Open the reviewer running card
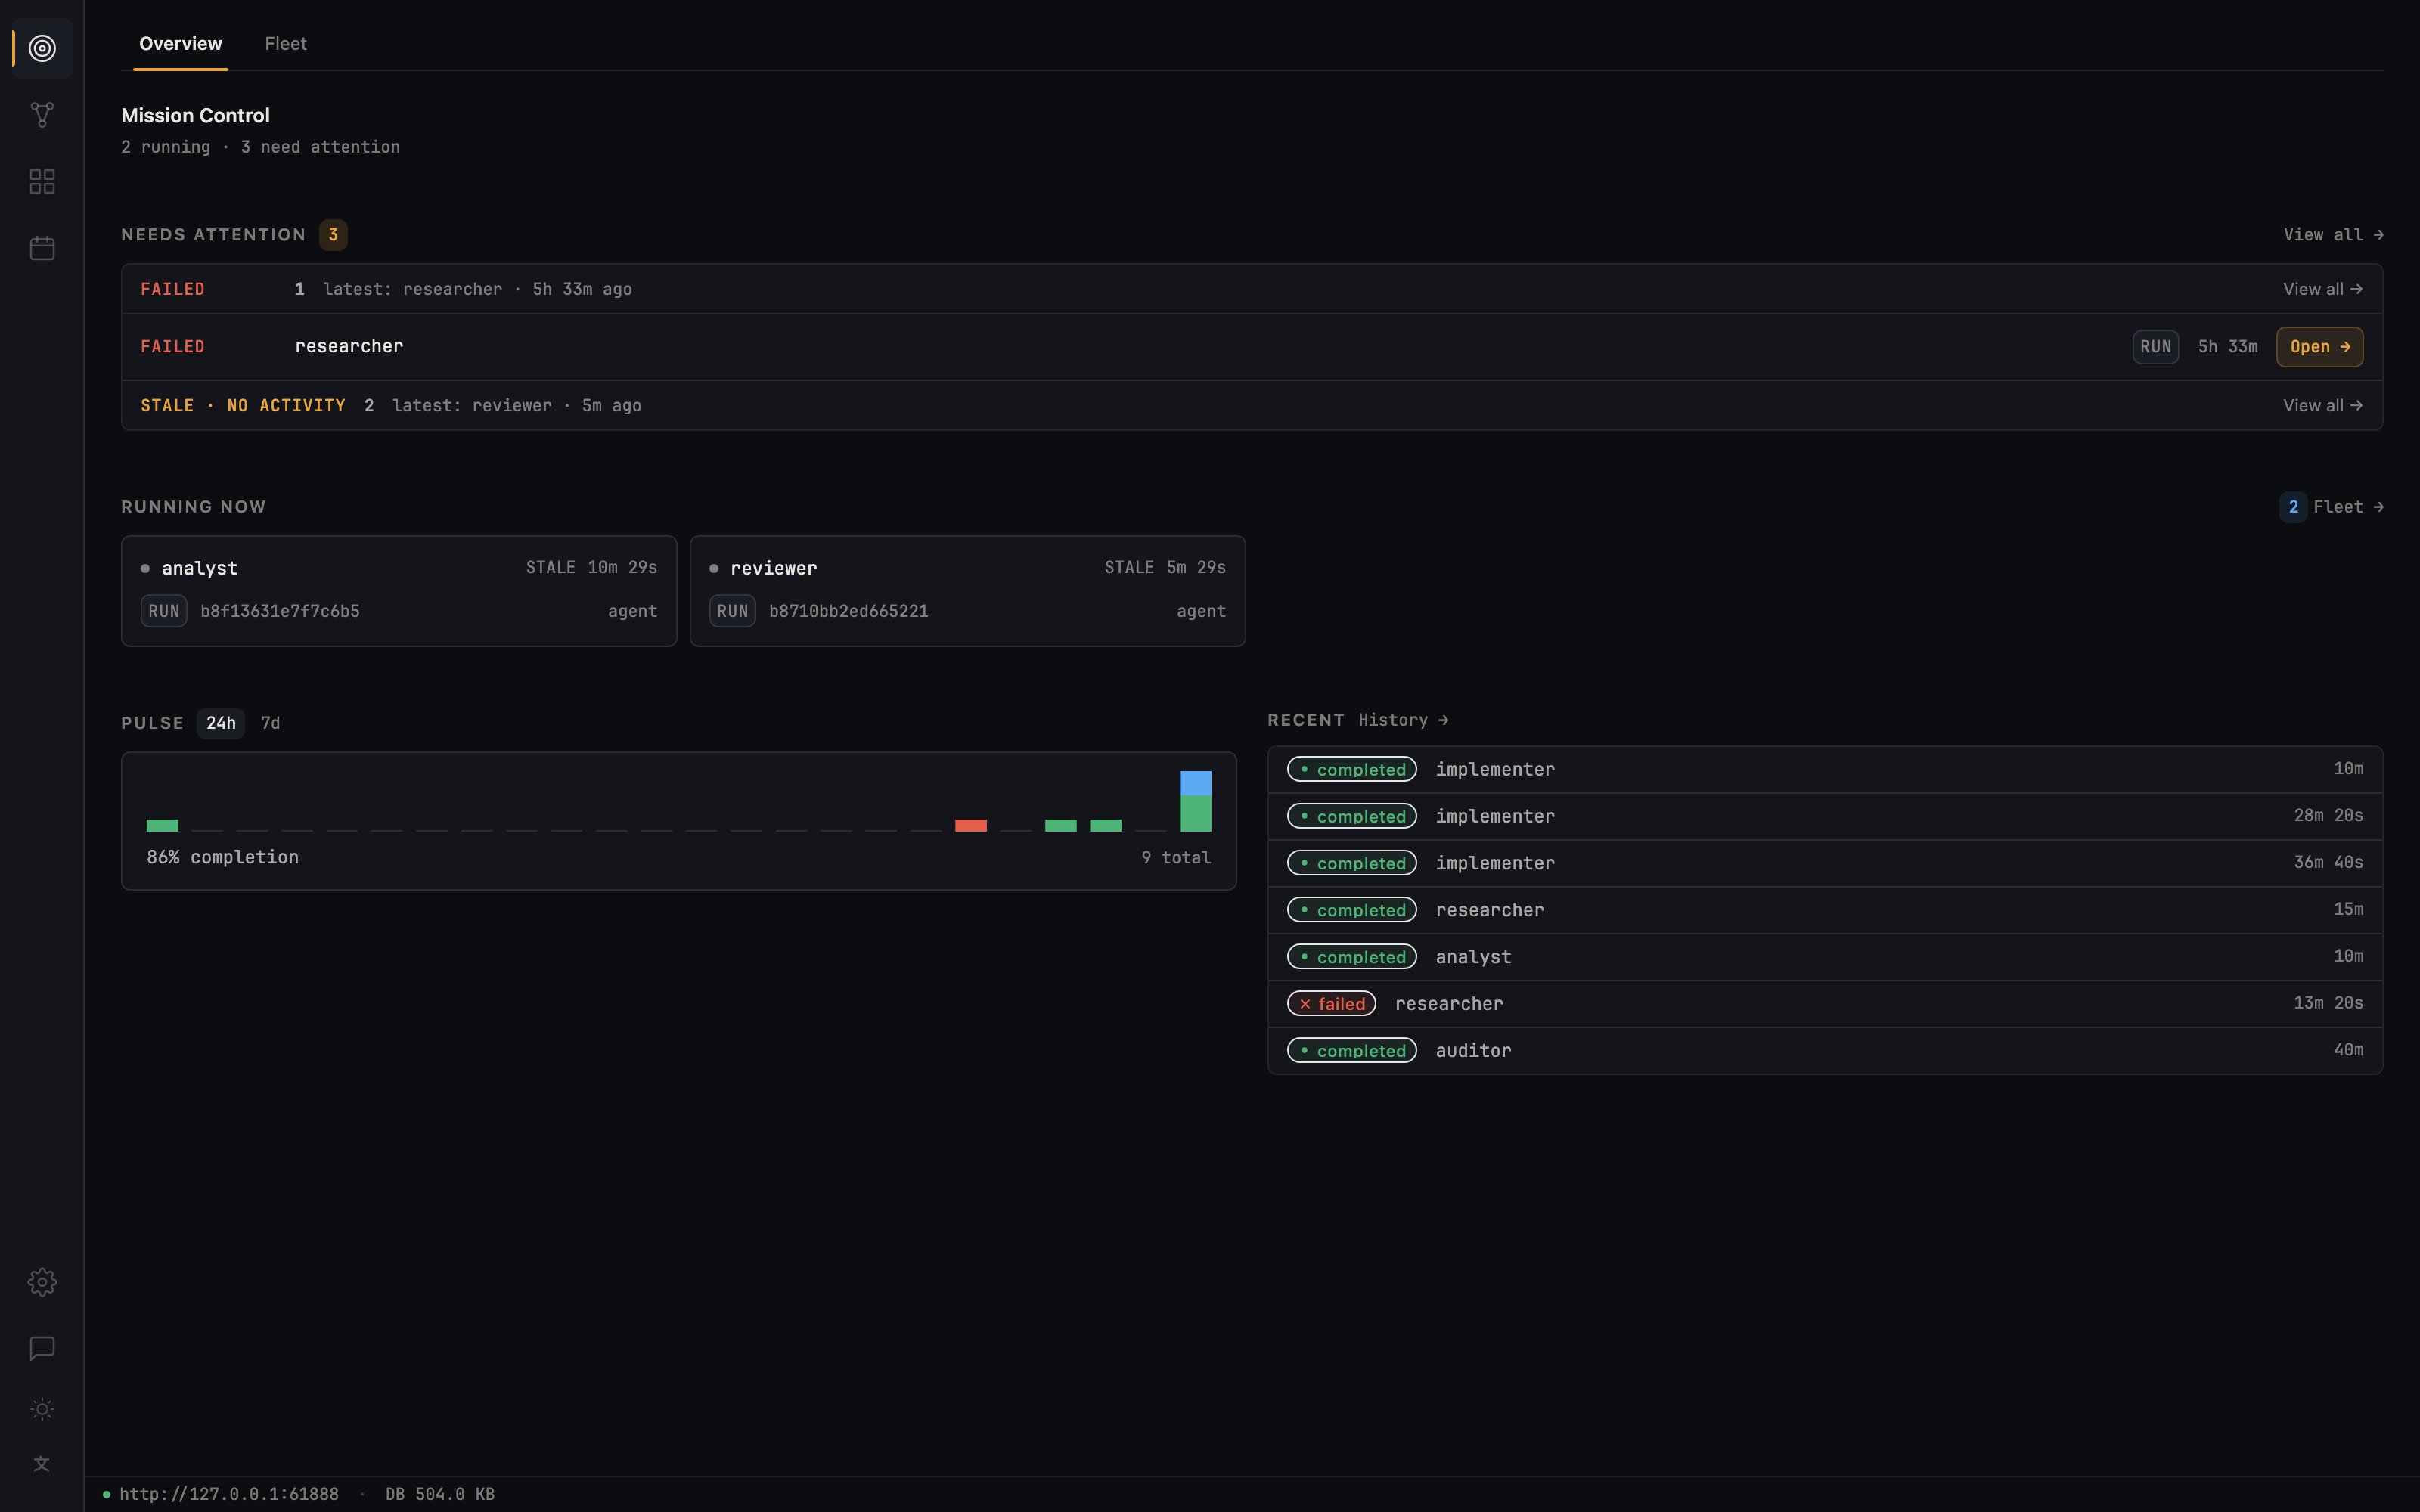2420x1512 pixels. coord(967,591)
